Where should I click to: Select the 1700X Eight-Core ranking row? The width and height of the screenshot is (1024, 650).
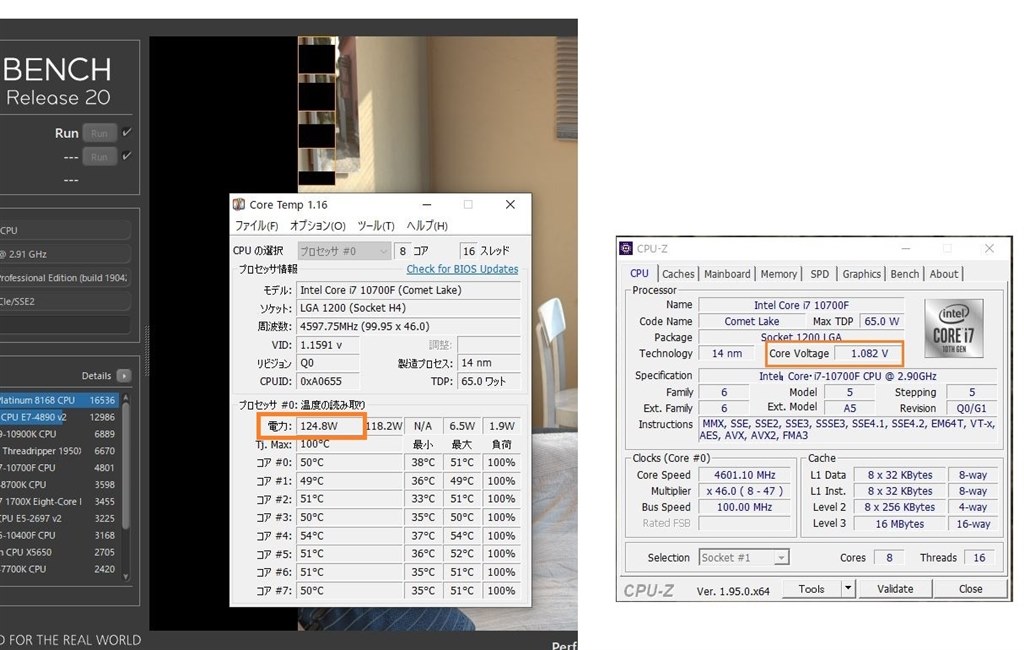[x=59, y=502]
